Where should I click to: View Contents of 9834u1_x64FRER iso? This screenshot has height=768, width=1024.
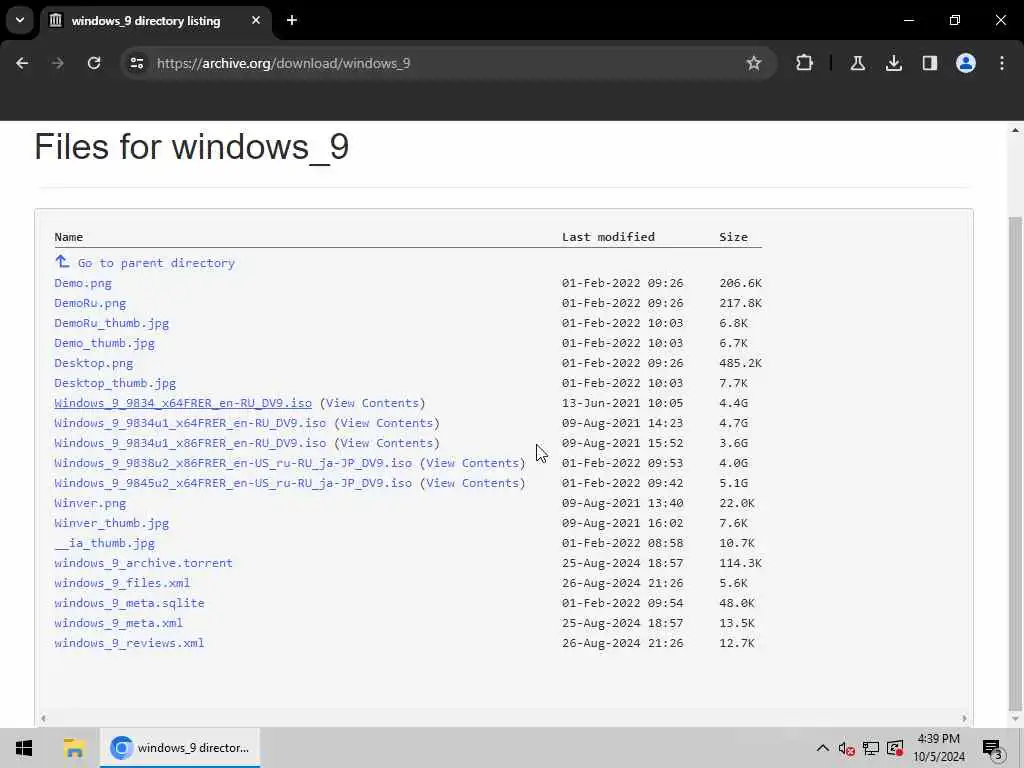point(387,423)
